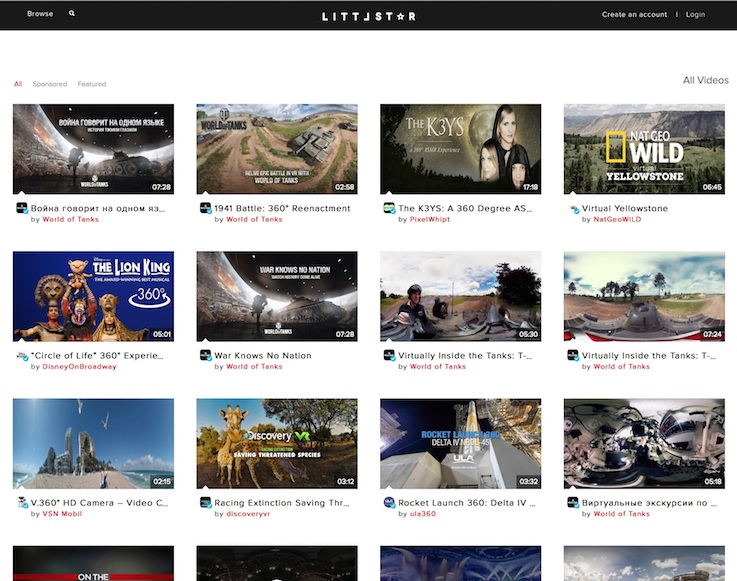Switch to the Featured filter tab
Viewport: 737px width, 581px height.
tap(92, 84)
